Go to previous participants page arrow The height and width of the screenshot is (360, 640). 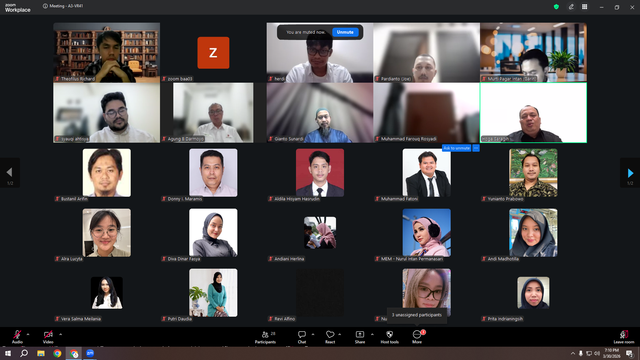coord(10,173)
